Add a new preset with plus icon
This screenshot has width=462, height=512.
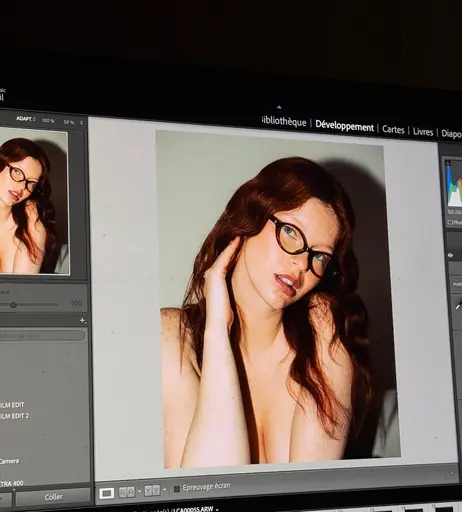click(x=83, y=321)
